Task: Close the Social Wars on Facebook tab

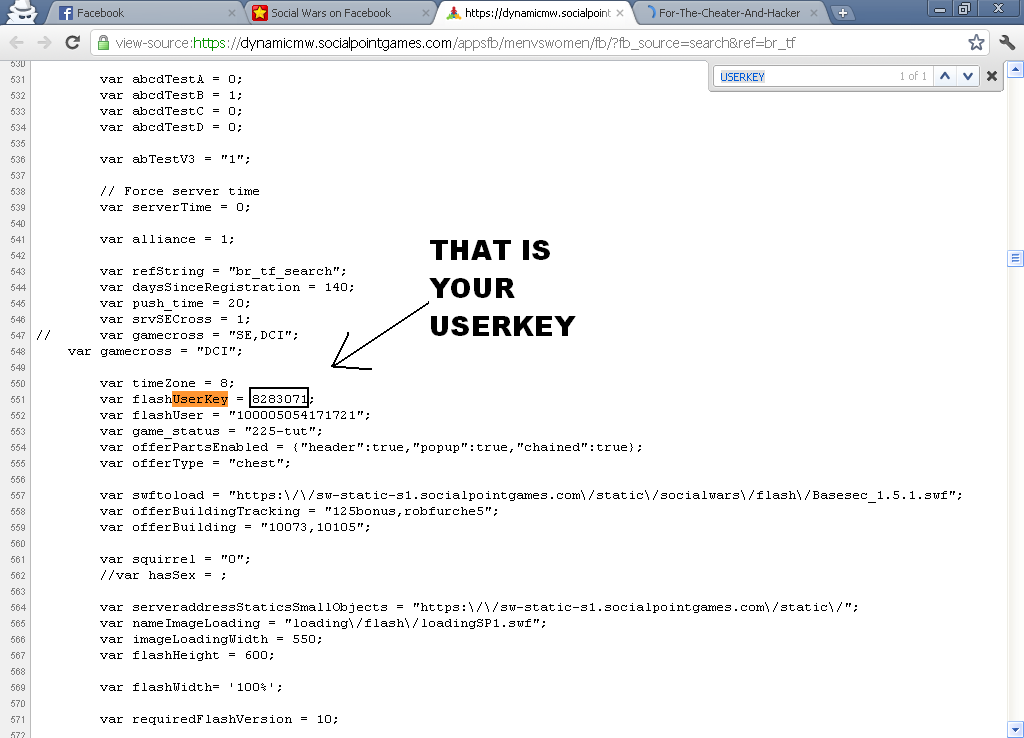Action: click(425, 13)
